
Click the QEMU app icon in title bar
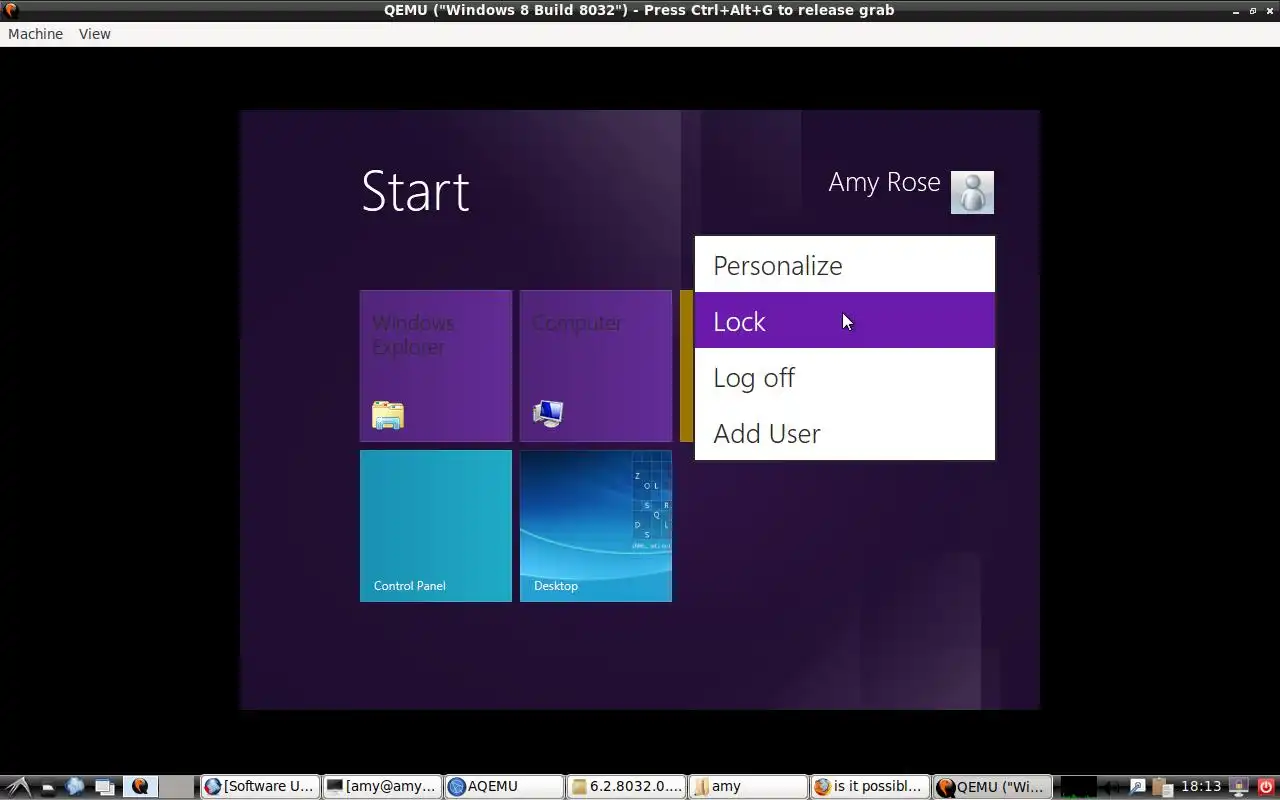click(11, 10)
